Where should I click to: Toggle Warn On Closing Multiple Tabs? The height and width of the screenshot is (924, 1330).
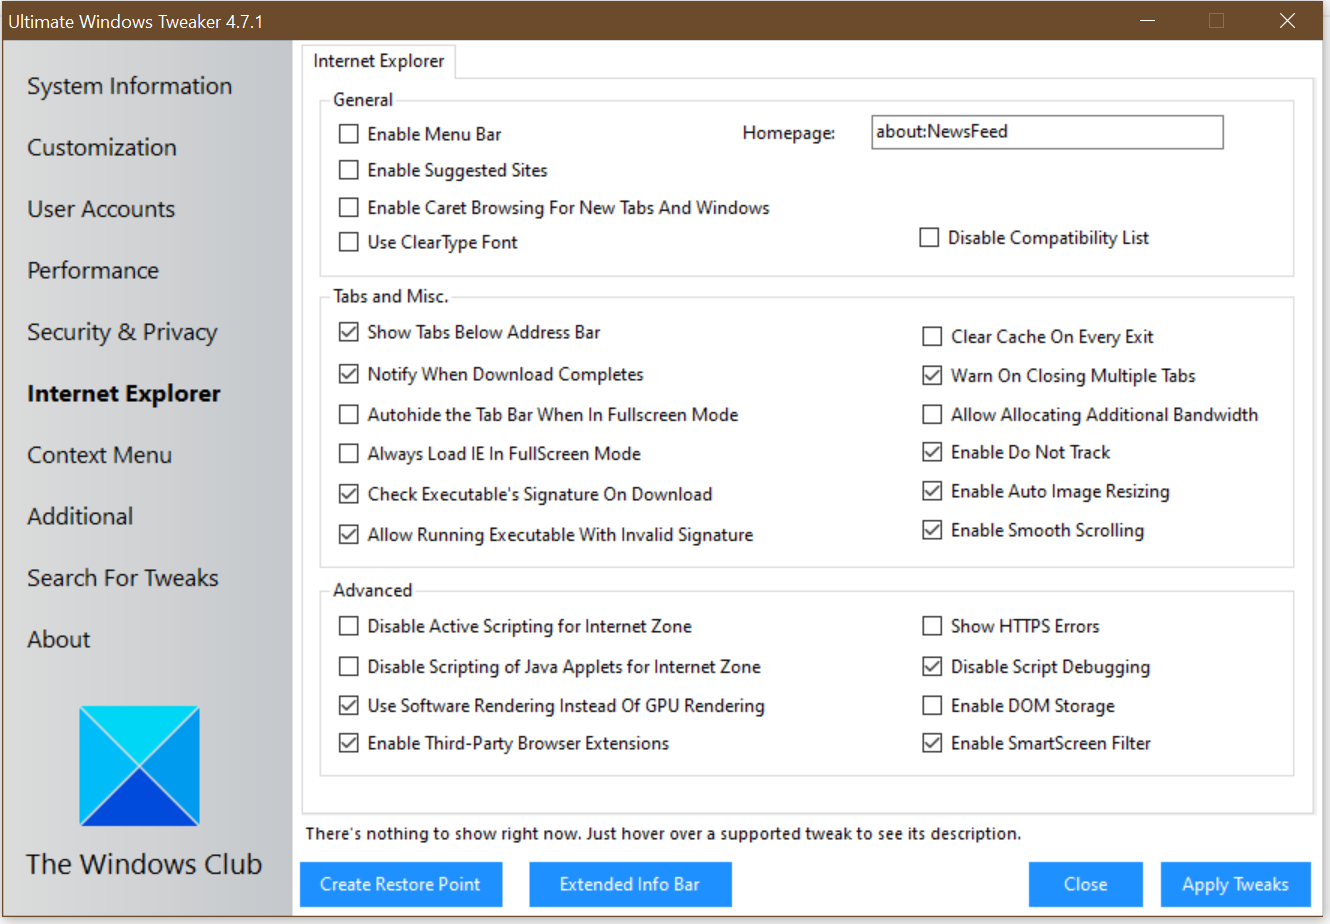pyautogui.click(x=932, y=376)
